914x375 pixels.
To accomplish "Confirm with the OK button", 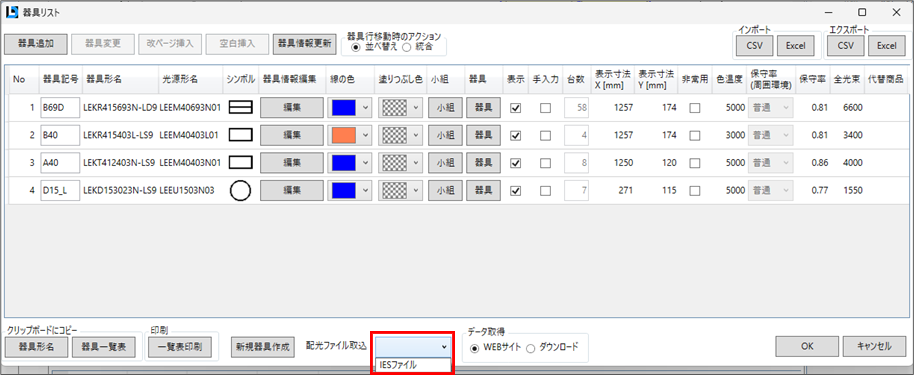I will (x=807, y=346).
